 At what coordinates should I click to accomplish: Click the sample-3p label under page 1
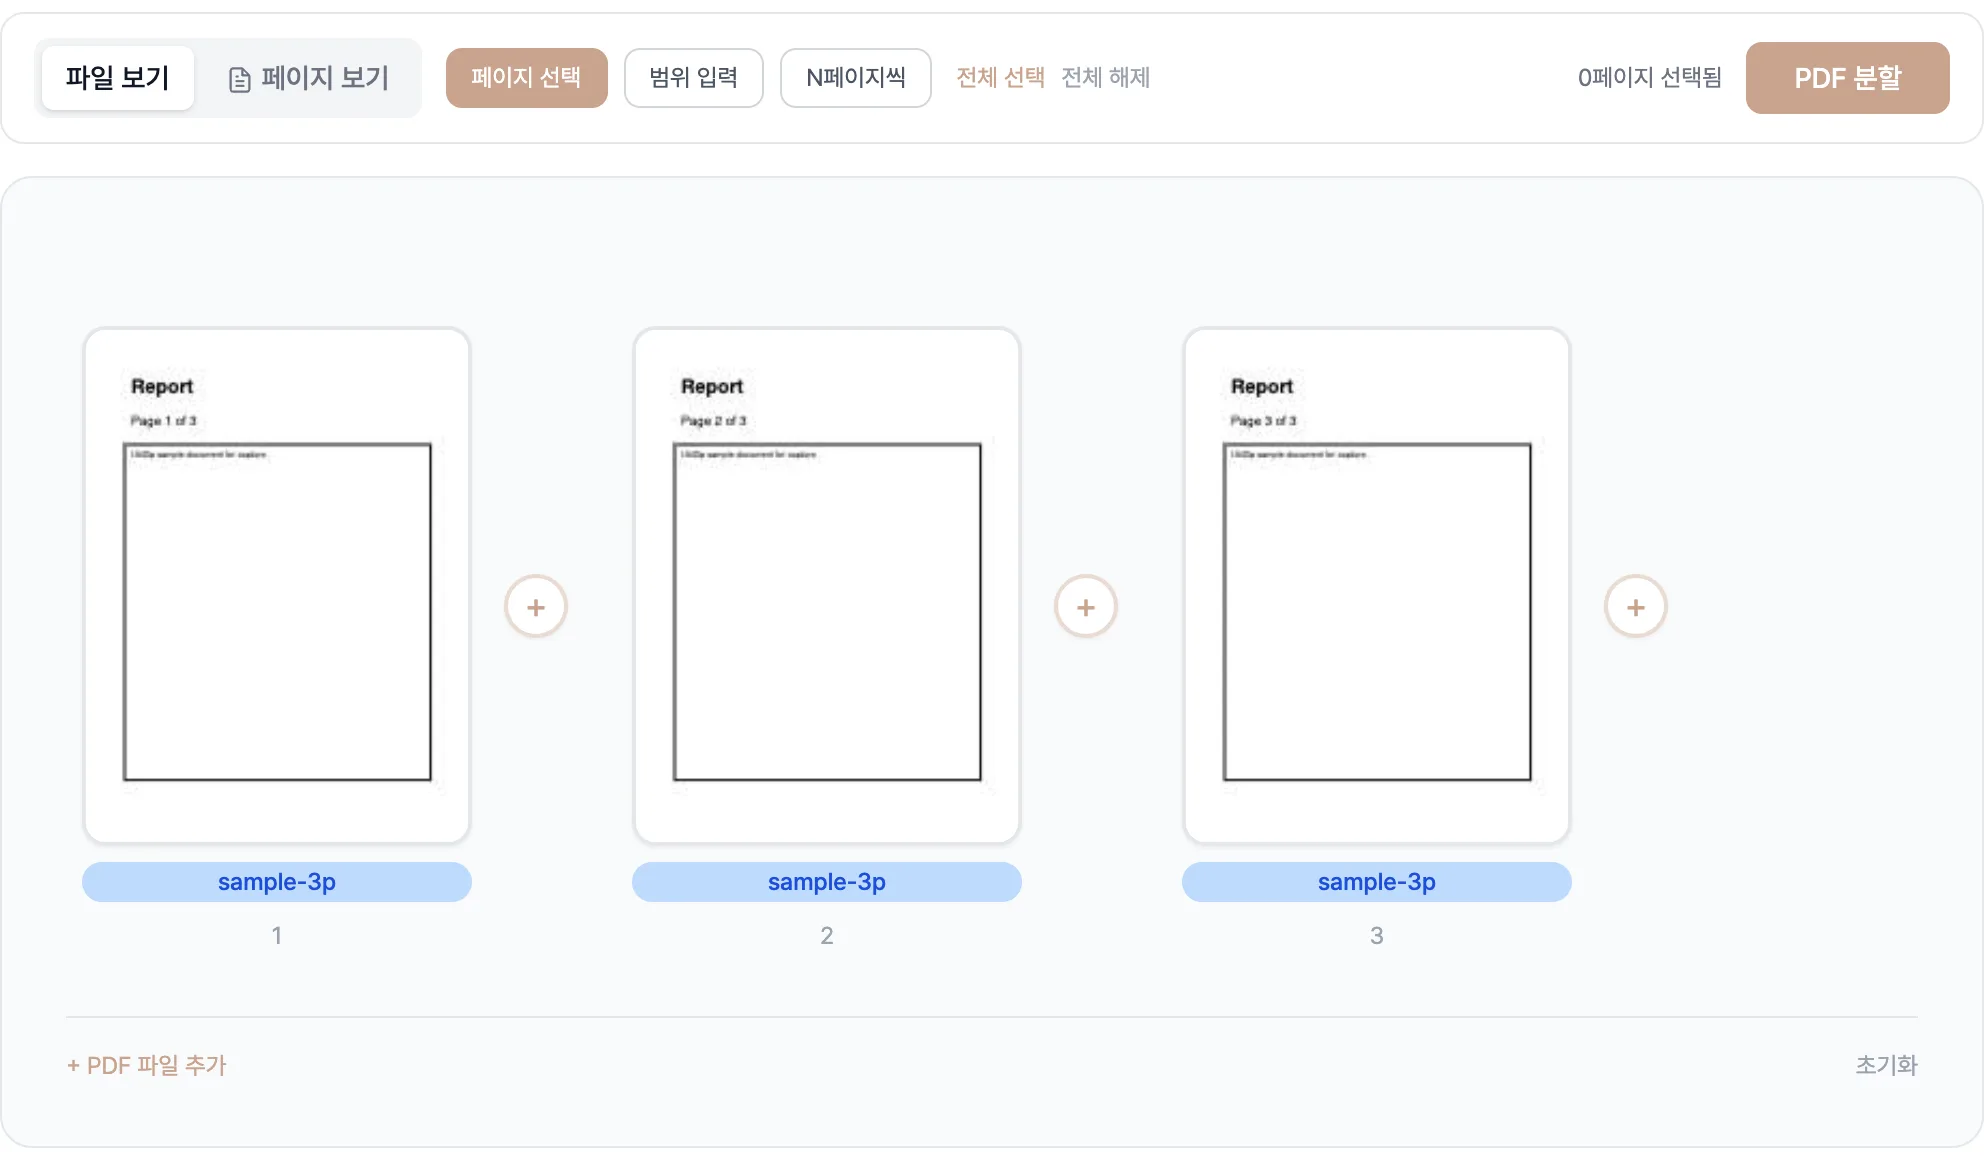tap(277, 882)
